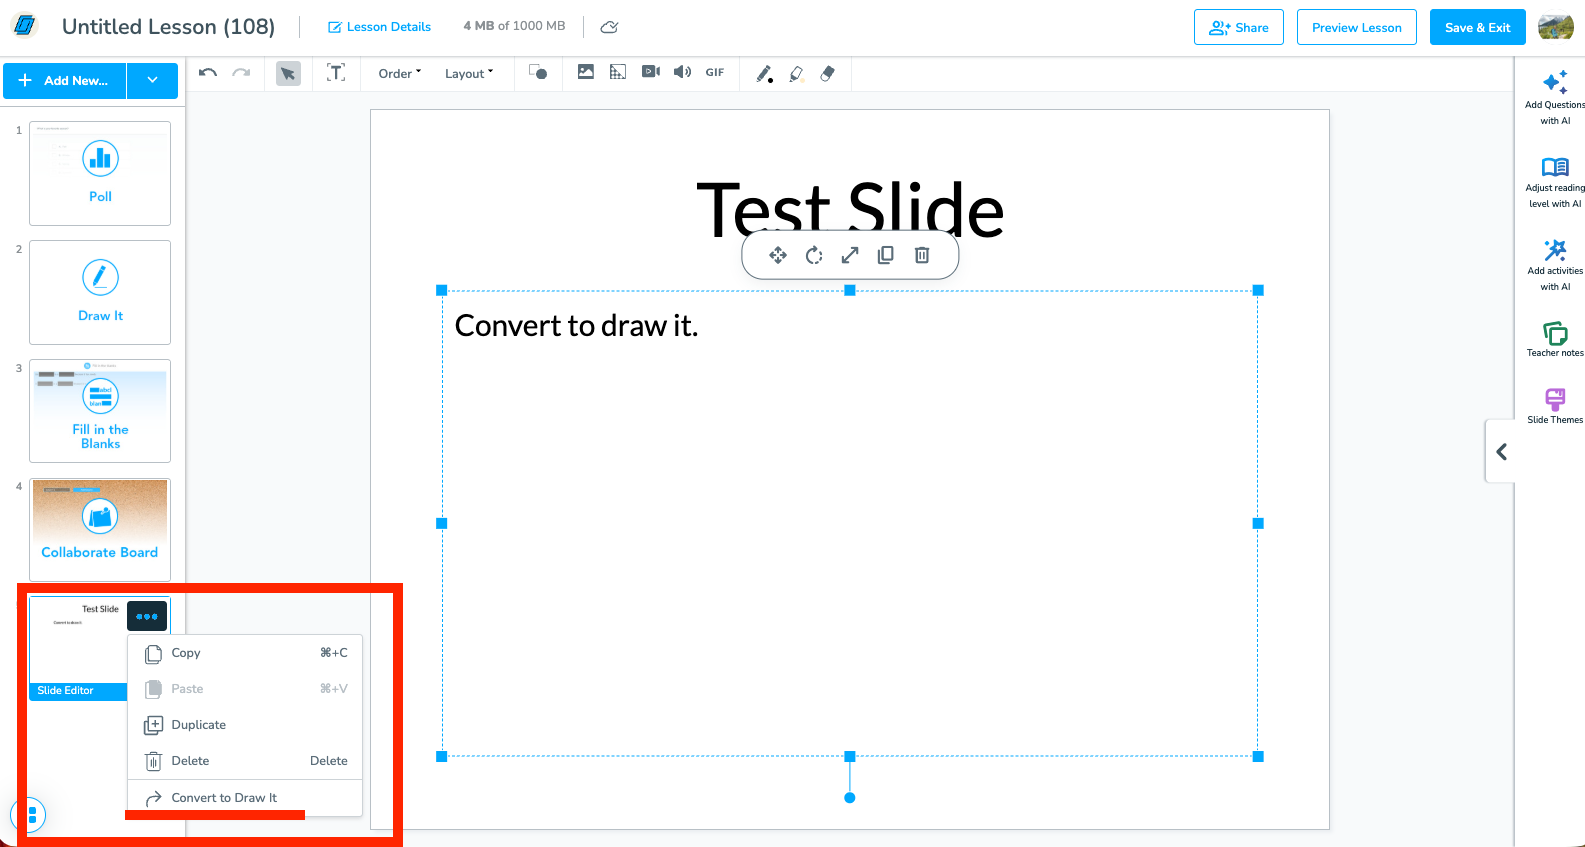Click the rotate icon above text box
Screen dimensions: 1585x847
(814, 255)
